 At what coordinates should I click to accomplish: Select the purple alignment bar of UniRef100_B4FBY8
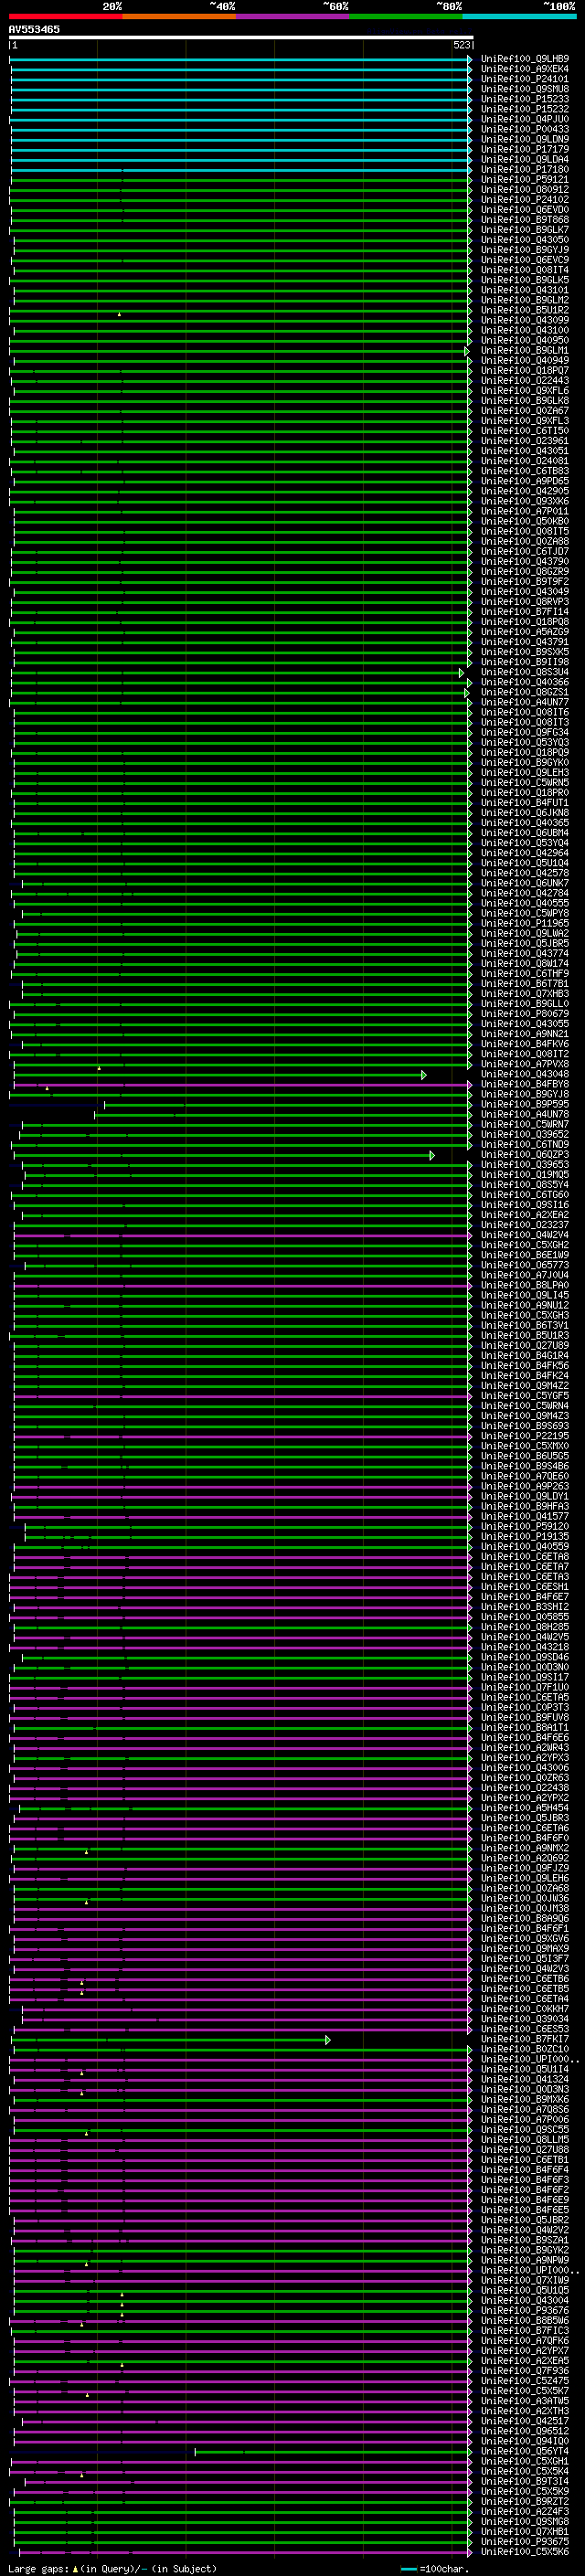pos(240,1085)
